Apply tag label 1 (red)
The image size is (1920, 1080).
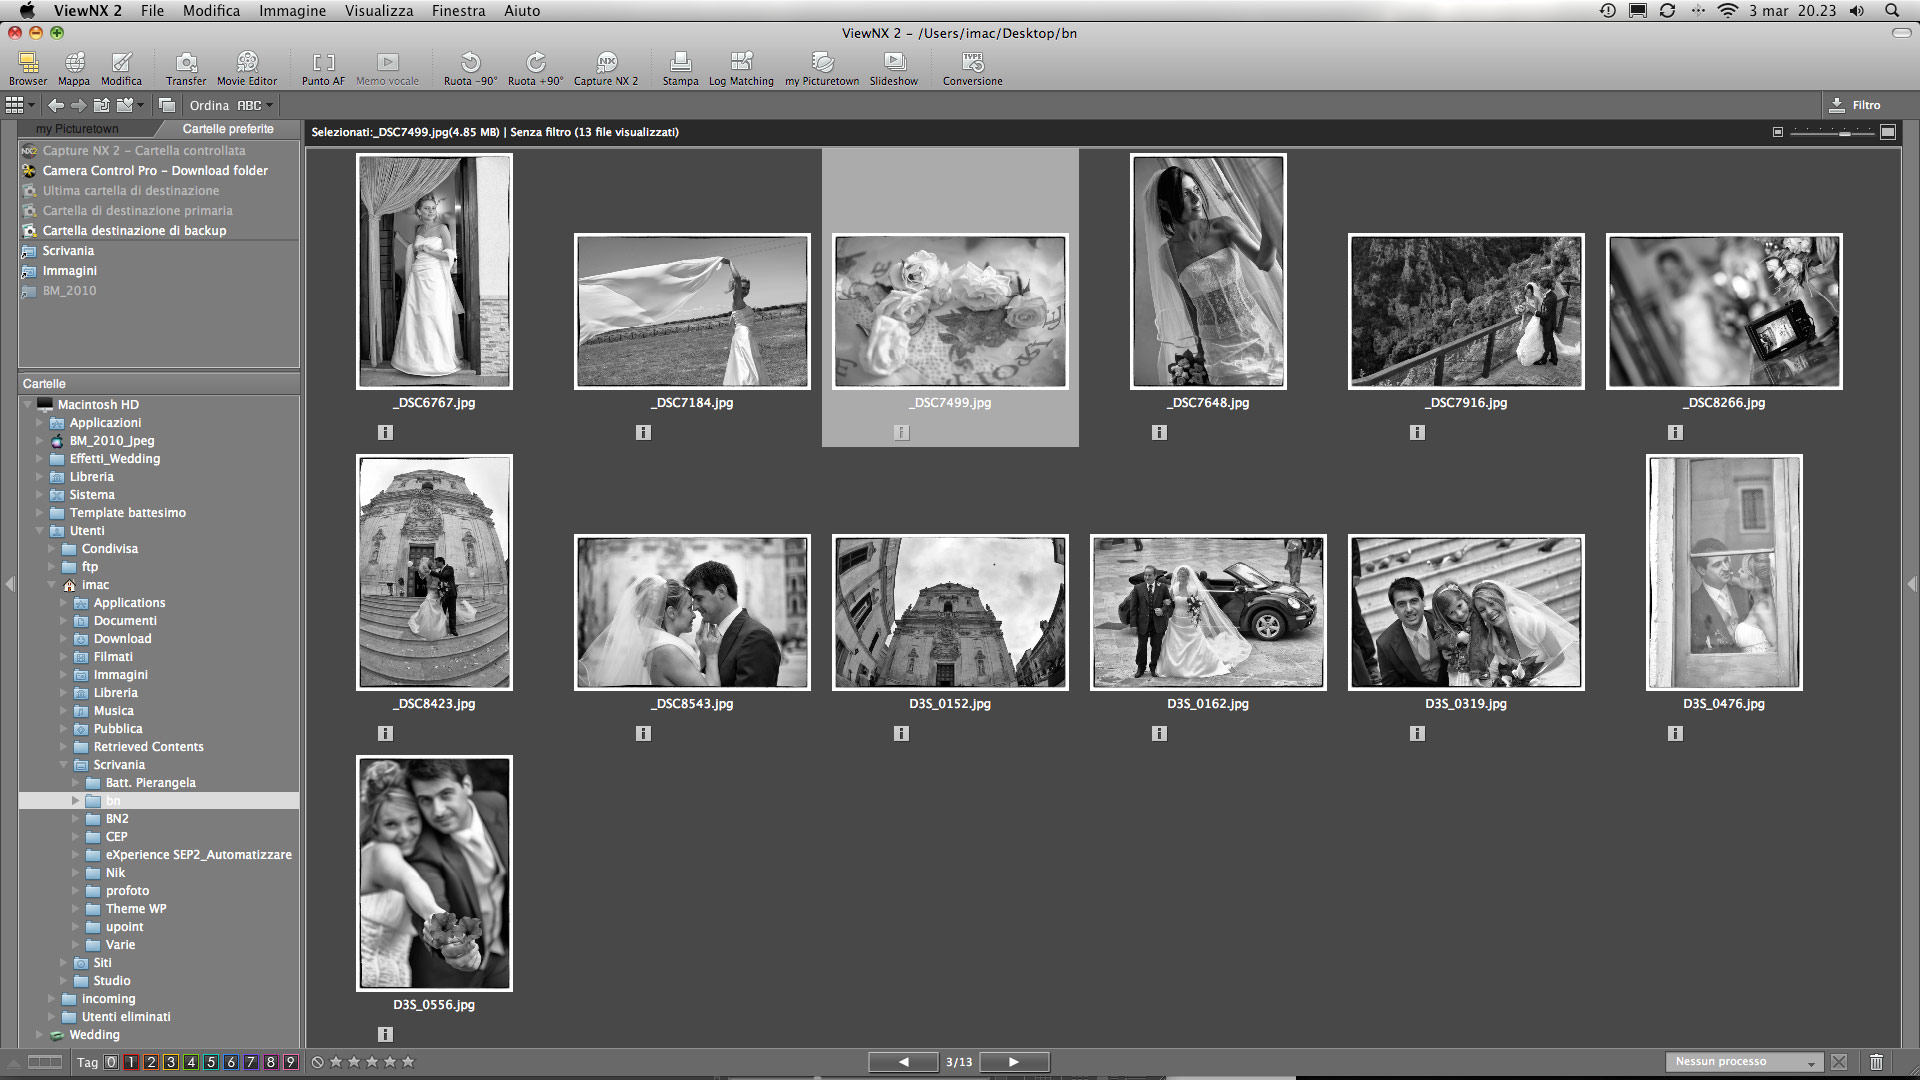pos(131,1062)
